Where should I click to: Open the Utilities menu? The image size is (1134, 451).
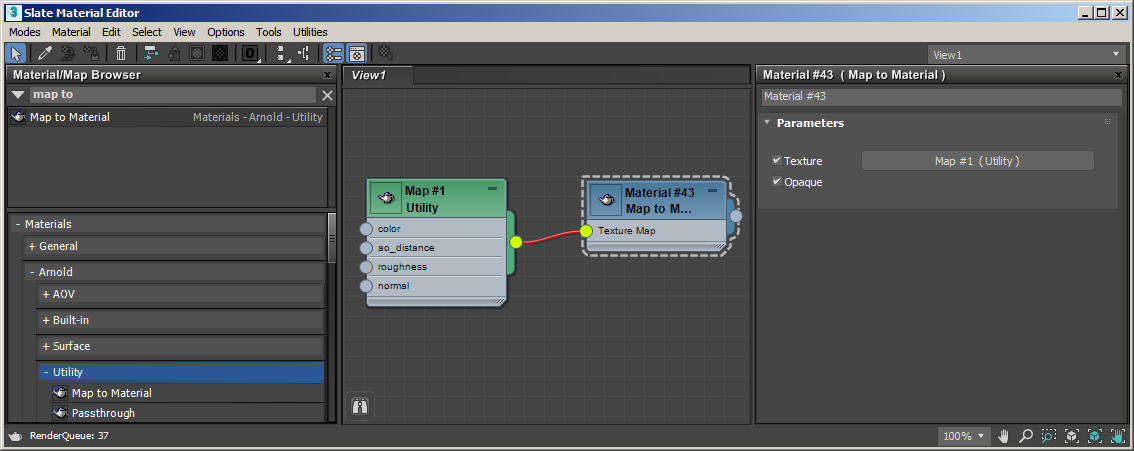coord(310,32)
